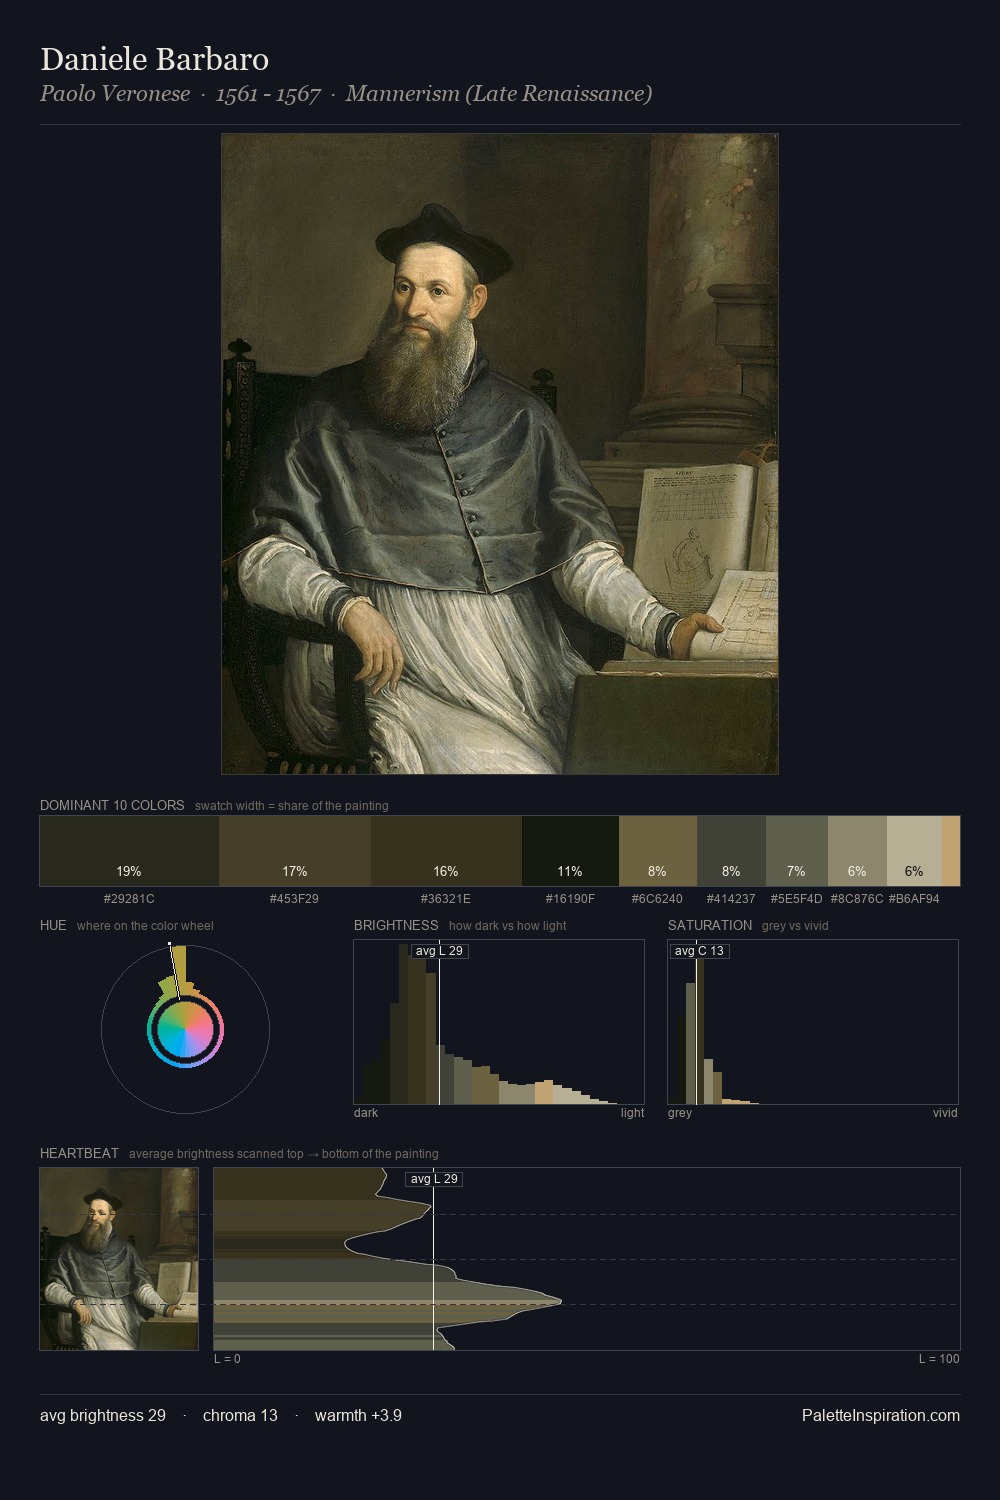Click the 'HEARTBEAT' section heading
This screenshot has width=1000, height=1500.
tap(79, 1153)
